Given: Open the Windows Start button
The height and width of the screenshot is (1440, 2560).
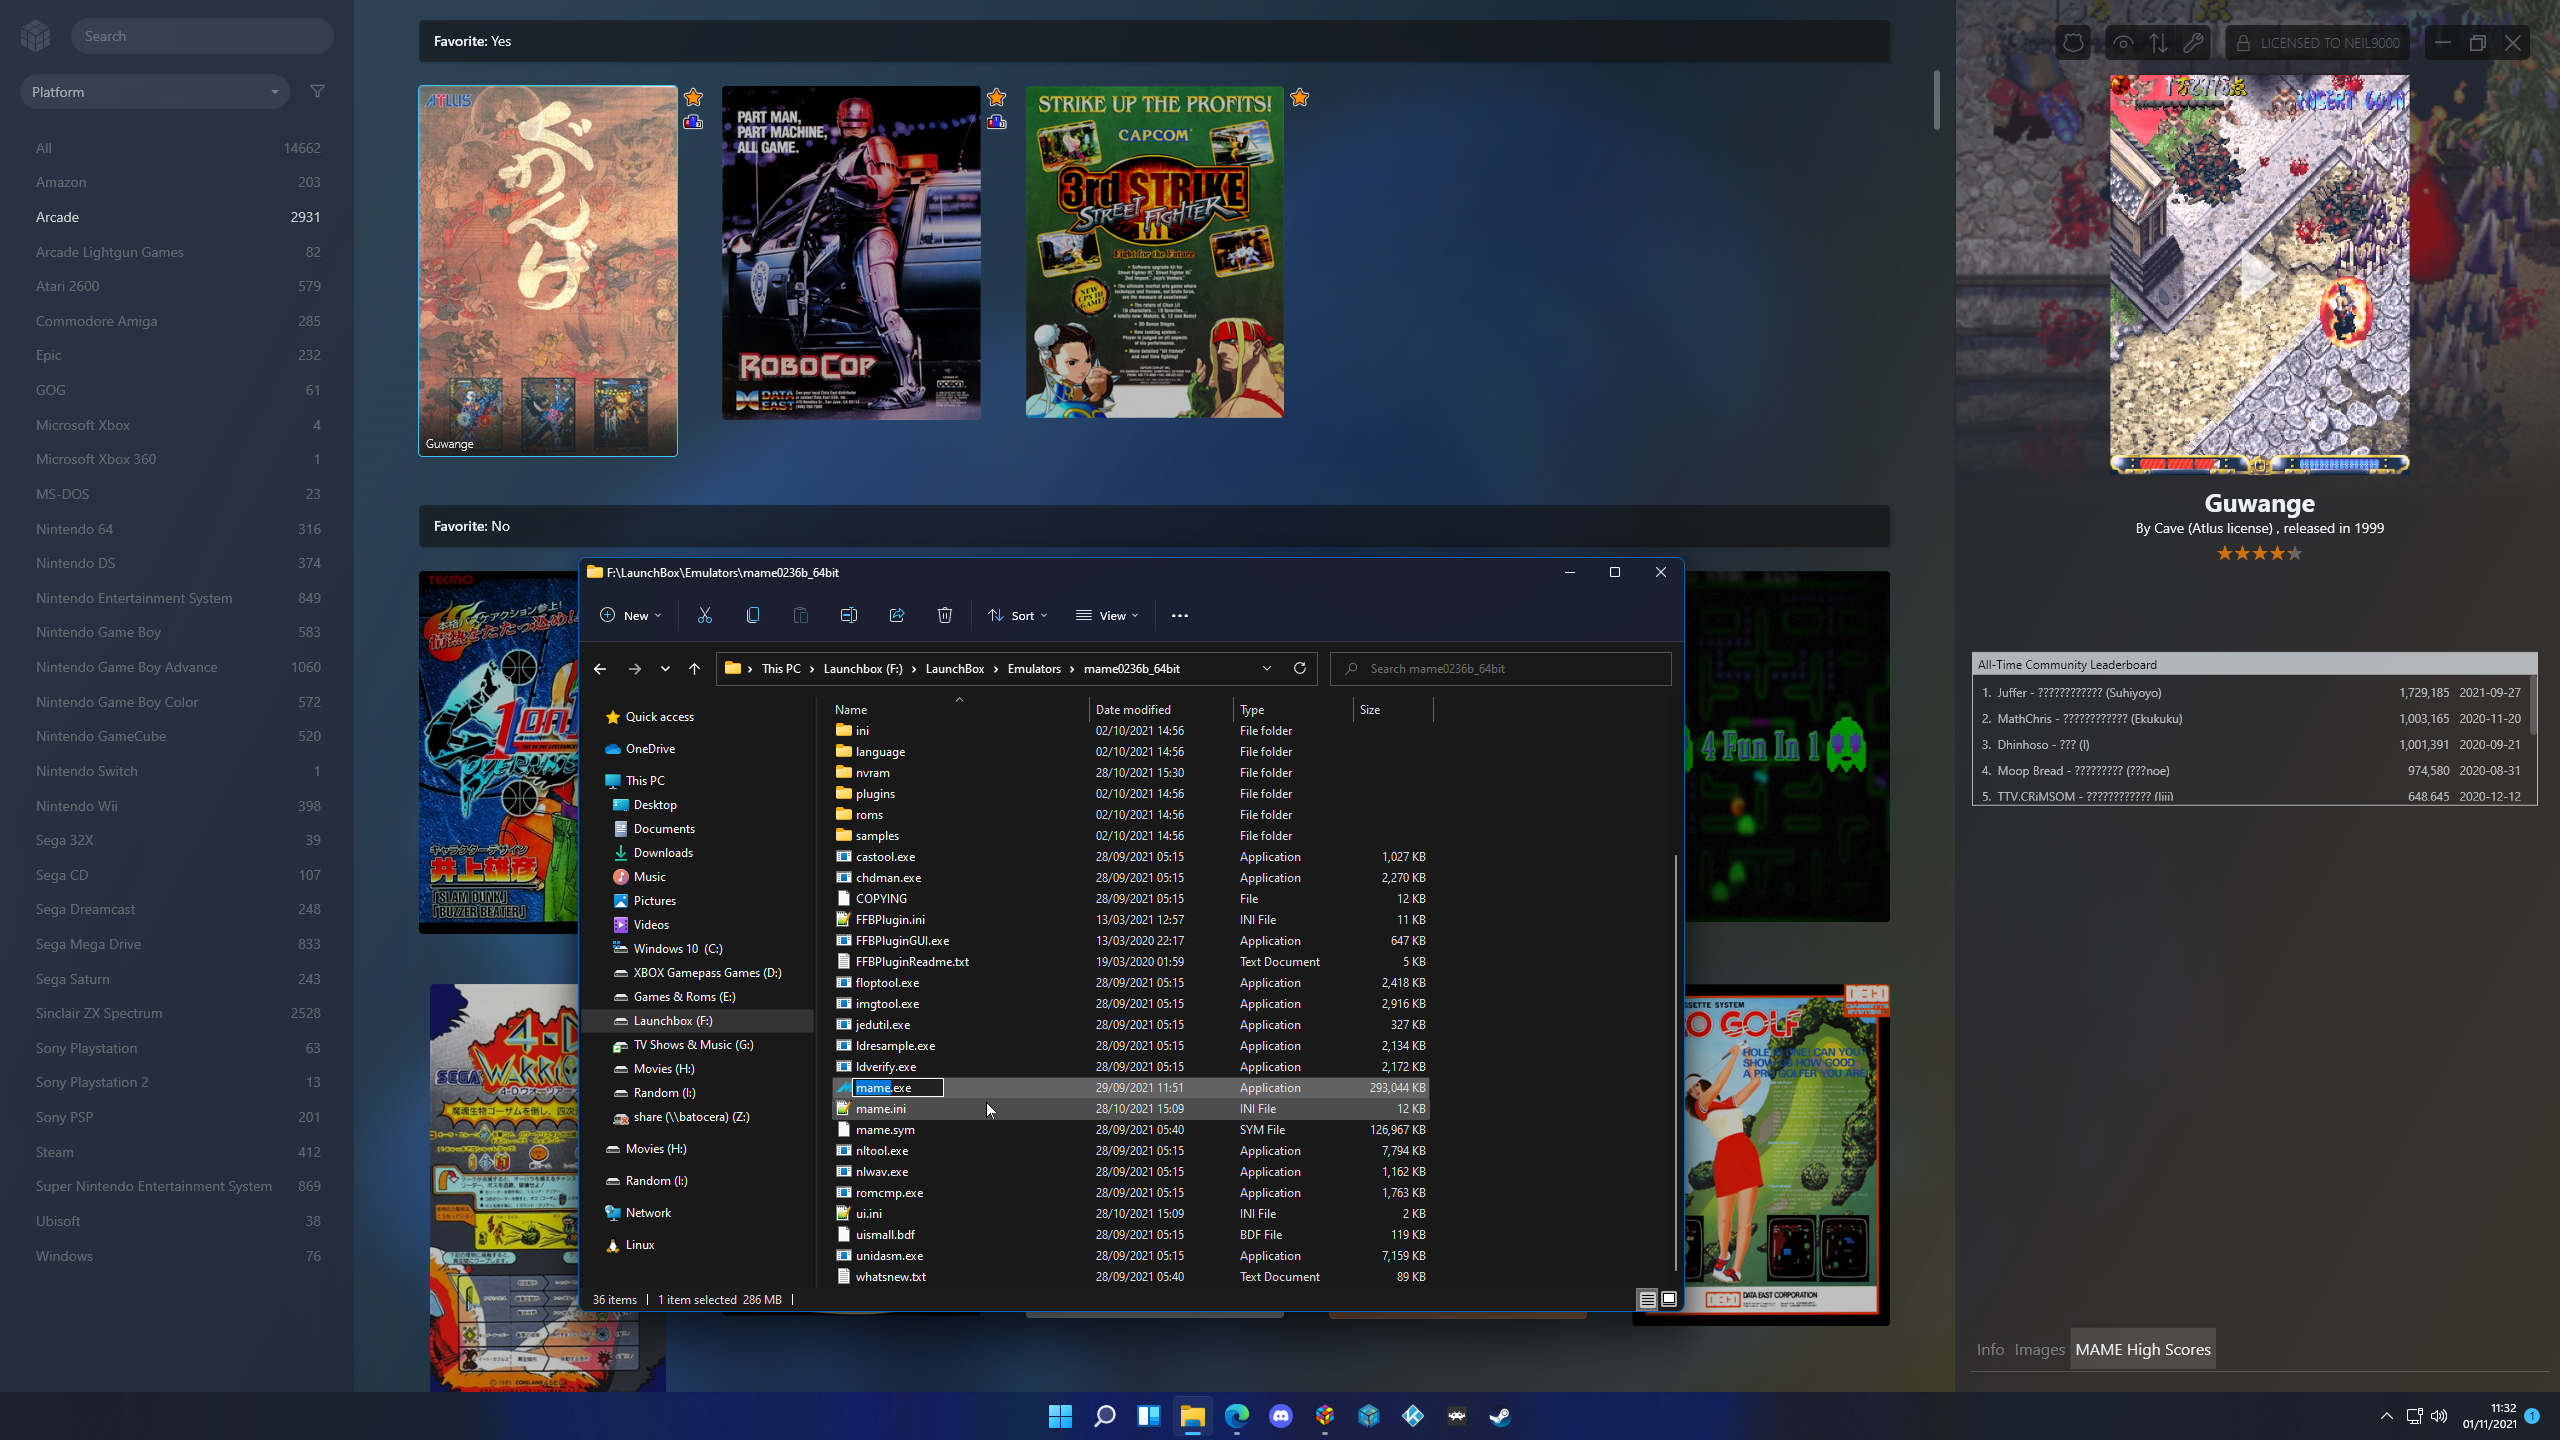Looking at the screenshot, I should (x=1060, y=1416).
